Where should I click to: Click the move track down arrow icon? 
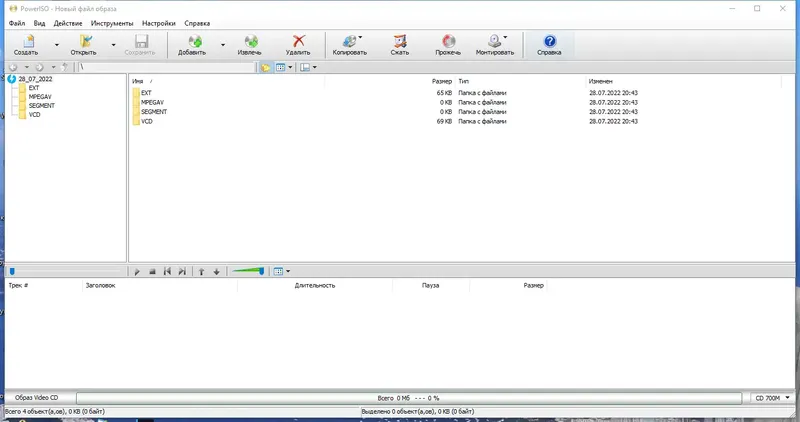point(216,271)
